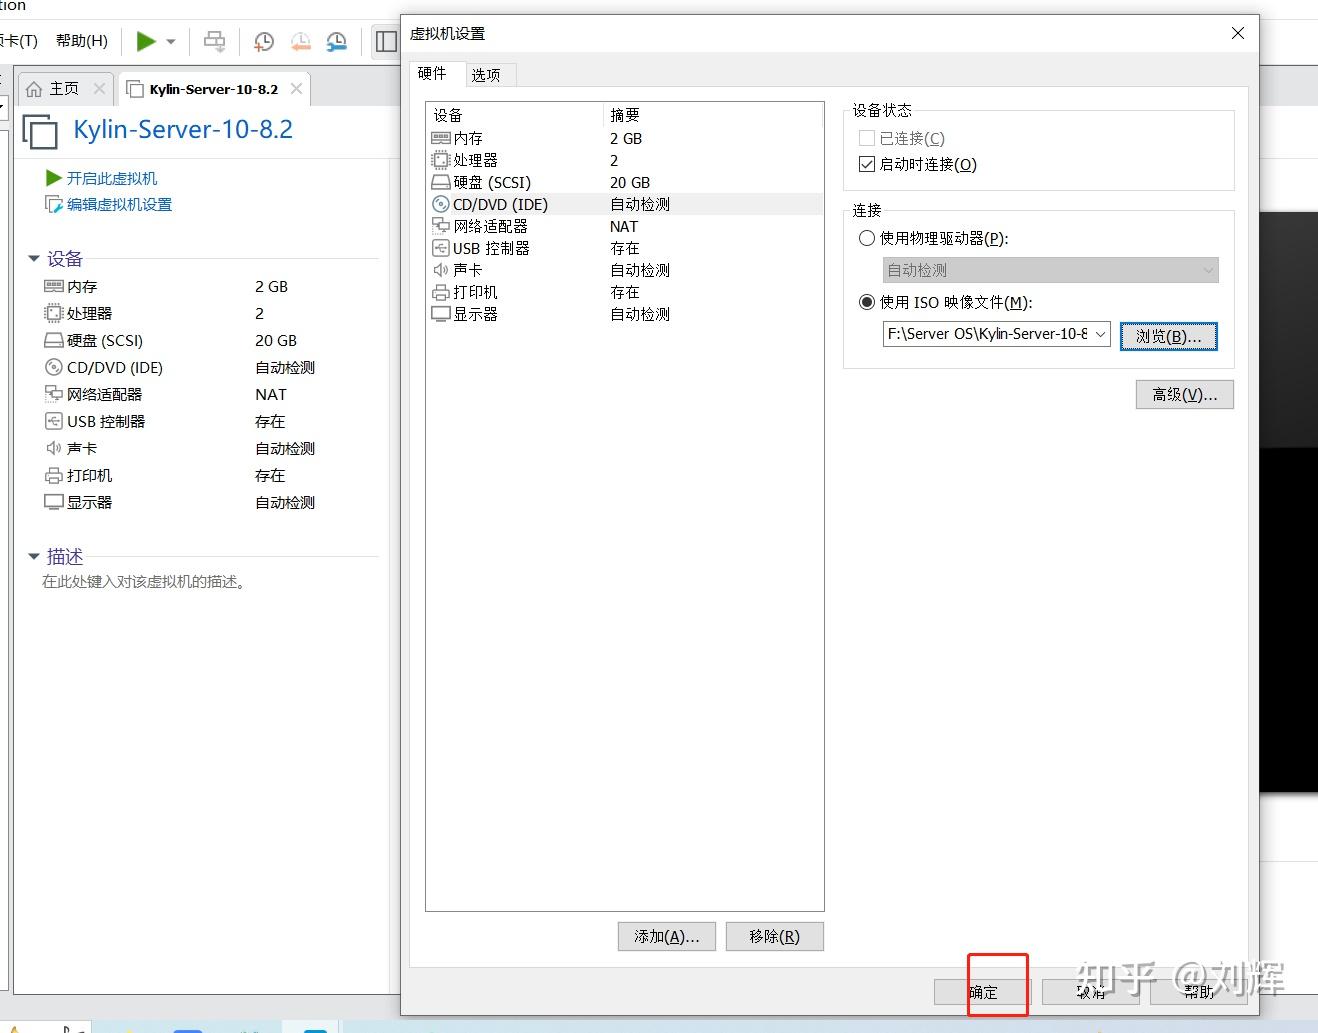The height and width of the screenshot is (1033, 1318).
Task: Click the 添加(A)... button
Action: click(666, 936)
